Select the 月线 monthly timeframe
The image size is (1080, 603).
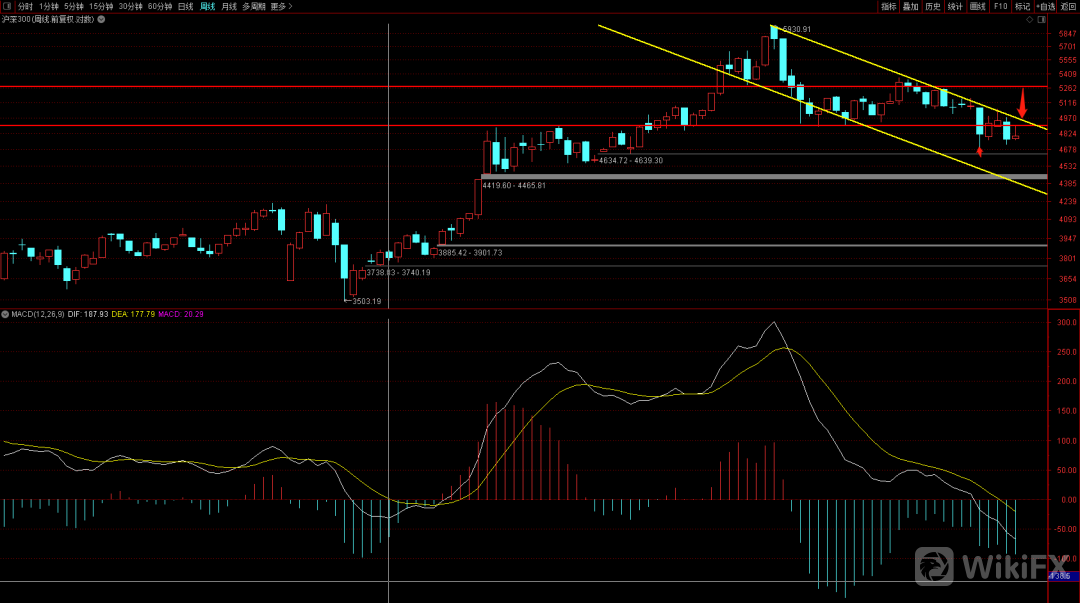click(229, 6)
